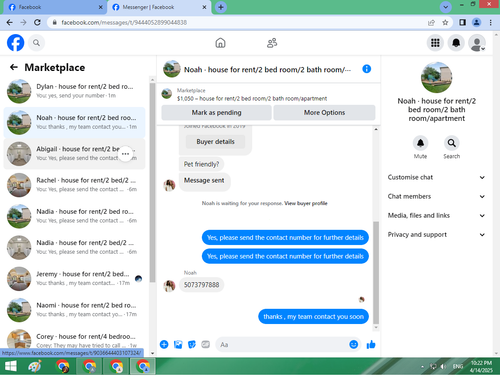Expand Privacy and support section
500x385 pixels.
tap(436, 234)
